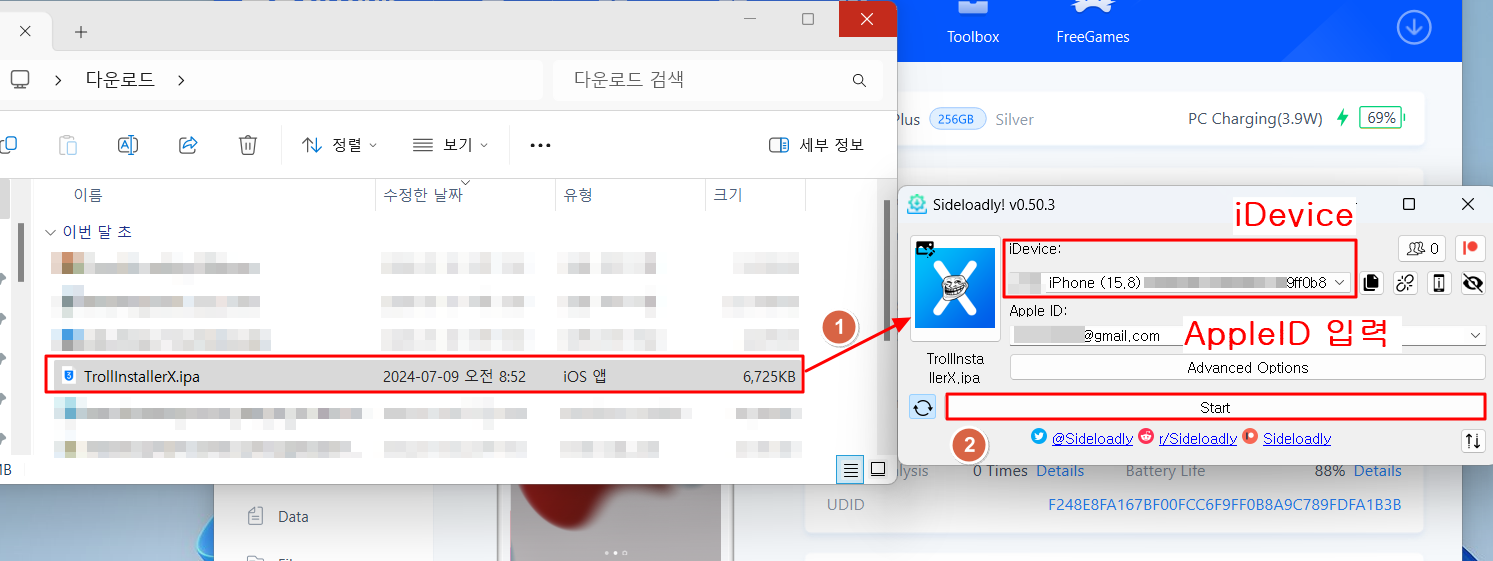
Task: Sort by 수정한 날짜 column header
Action: point(423,195)
